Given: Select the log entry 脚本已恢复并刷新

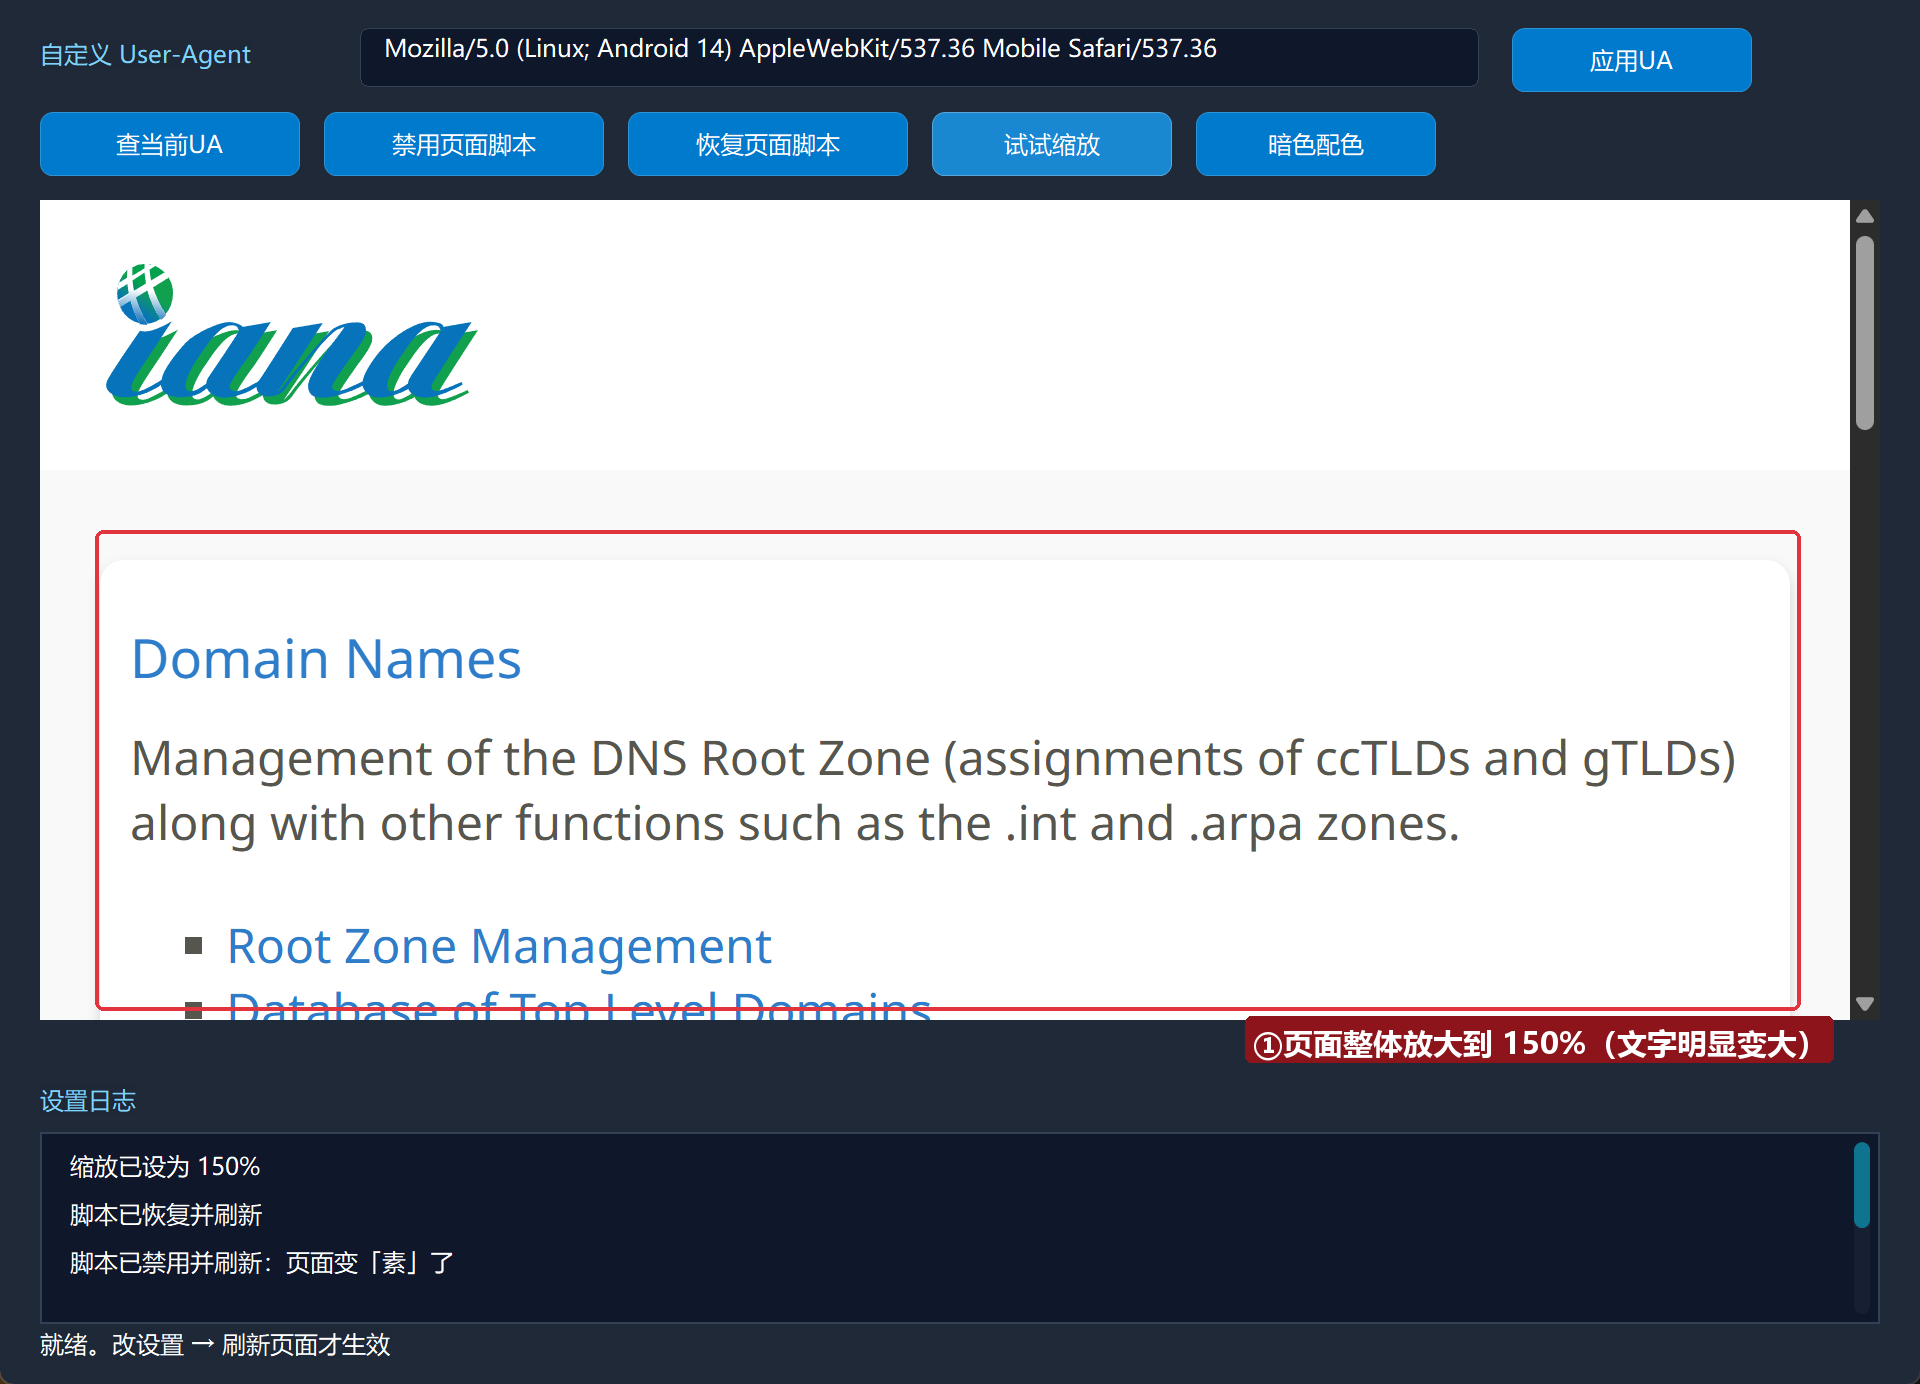Looking at the screenshot, I should coord(166,1215).
